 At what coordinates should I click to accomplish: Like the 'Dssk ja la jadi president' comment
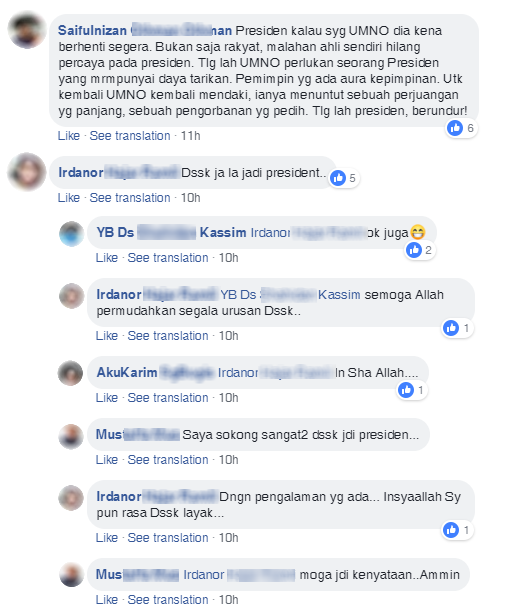pos(69,198)
